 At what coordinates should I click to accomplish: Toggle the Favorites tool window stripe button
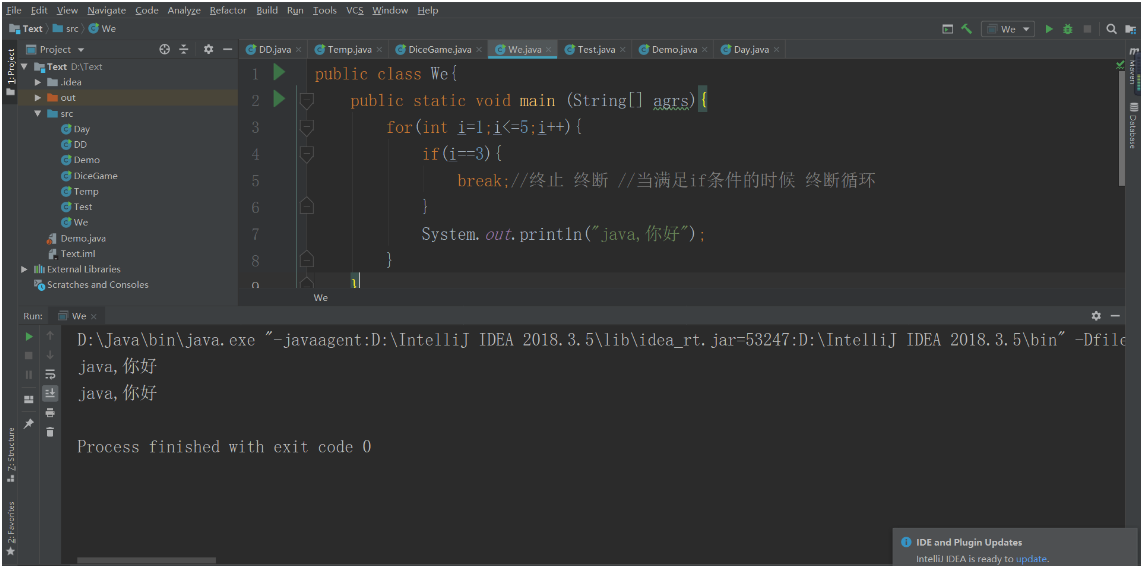point(10,528)
